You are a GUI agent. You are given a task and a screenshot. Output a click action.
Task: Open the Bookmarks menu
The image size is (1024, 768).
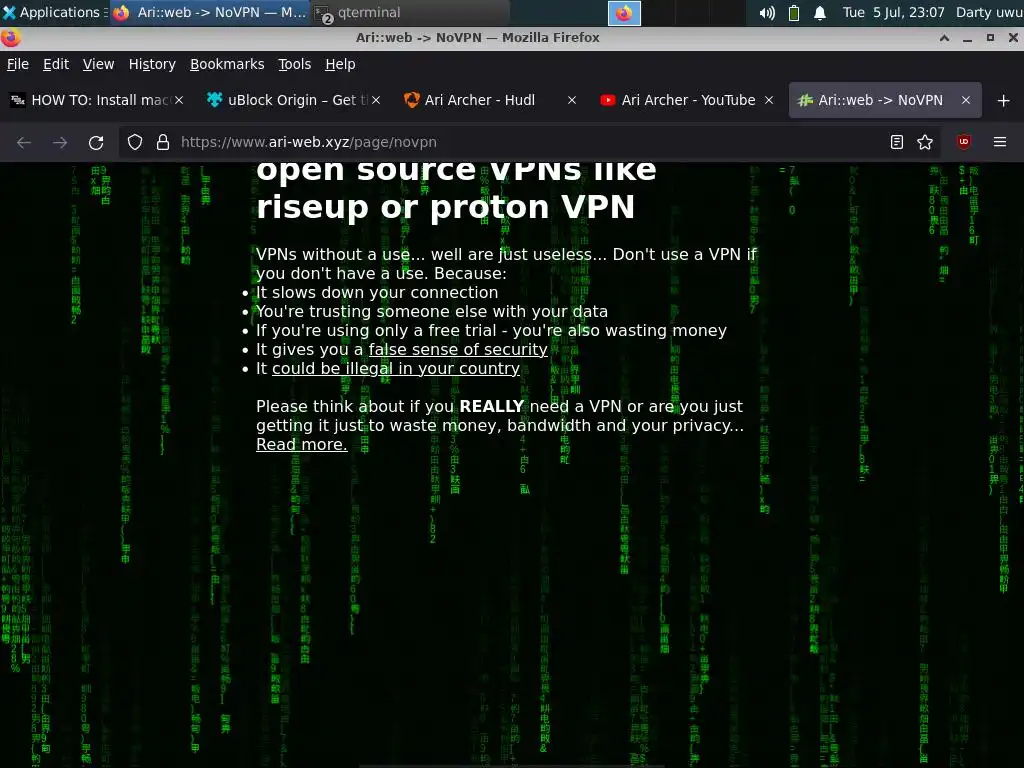[227, 64]
